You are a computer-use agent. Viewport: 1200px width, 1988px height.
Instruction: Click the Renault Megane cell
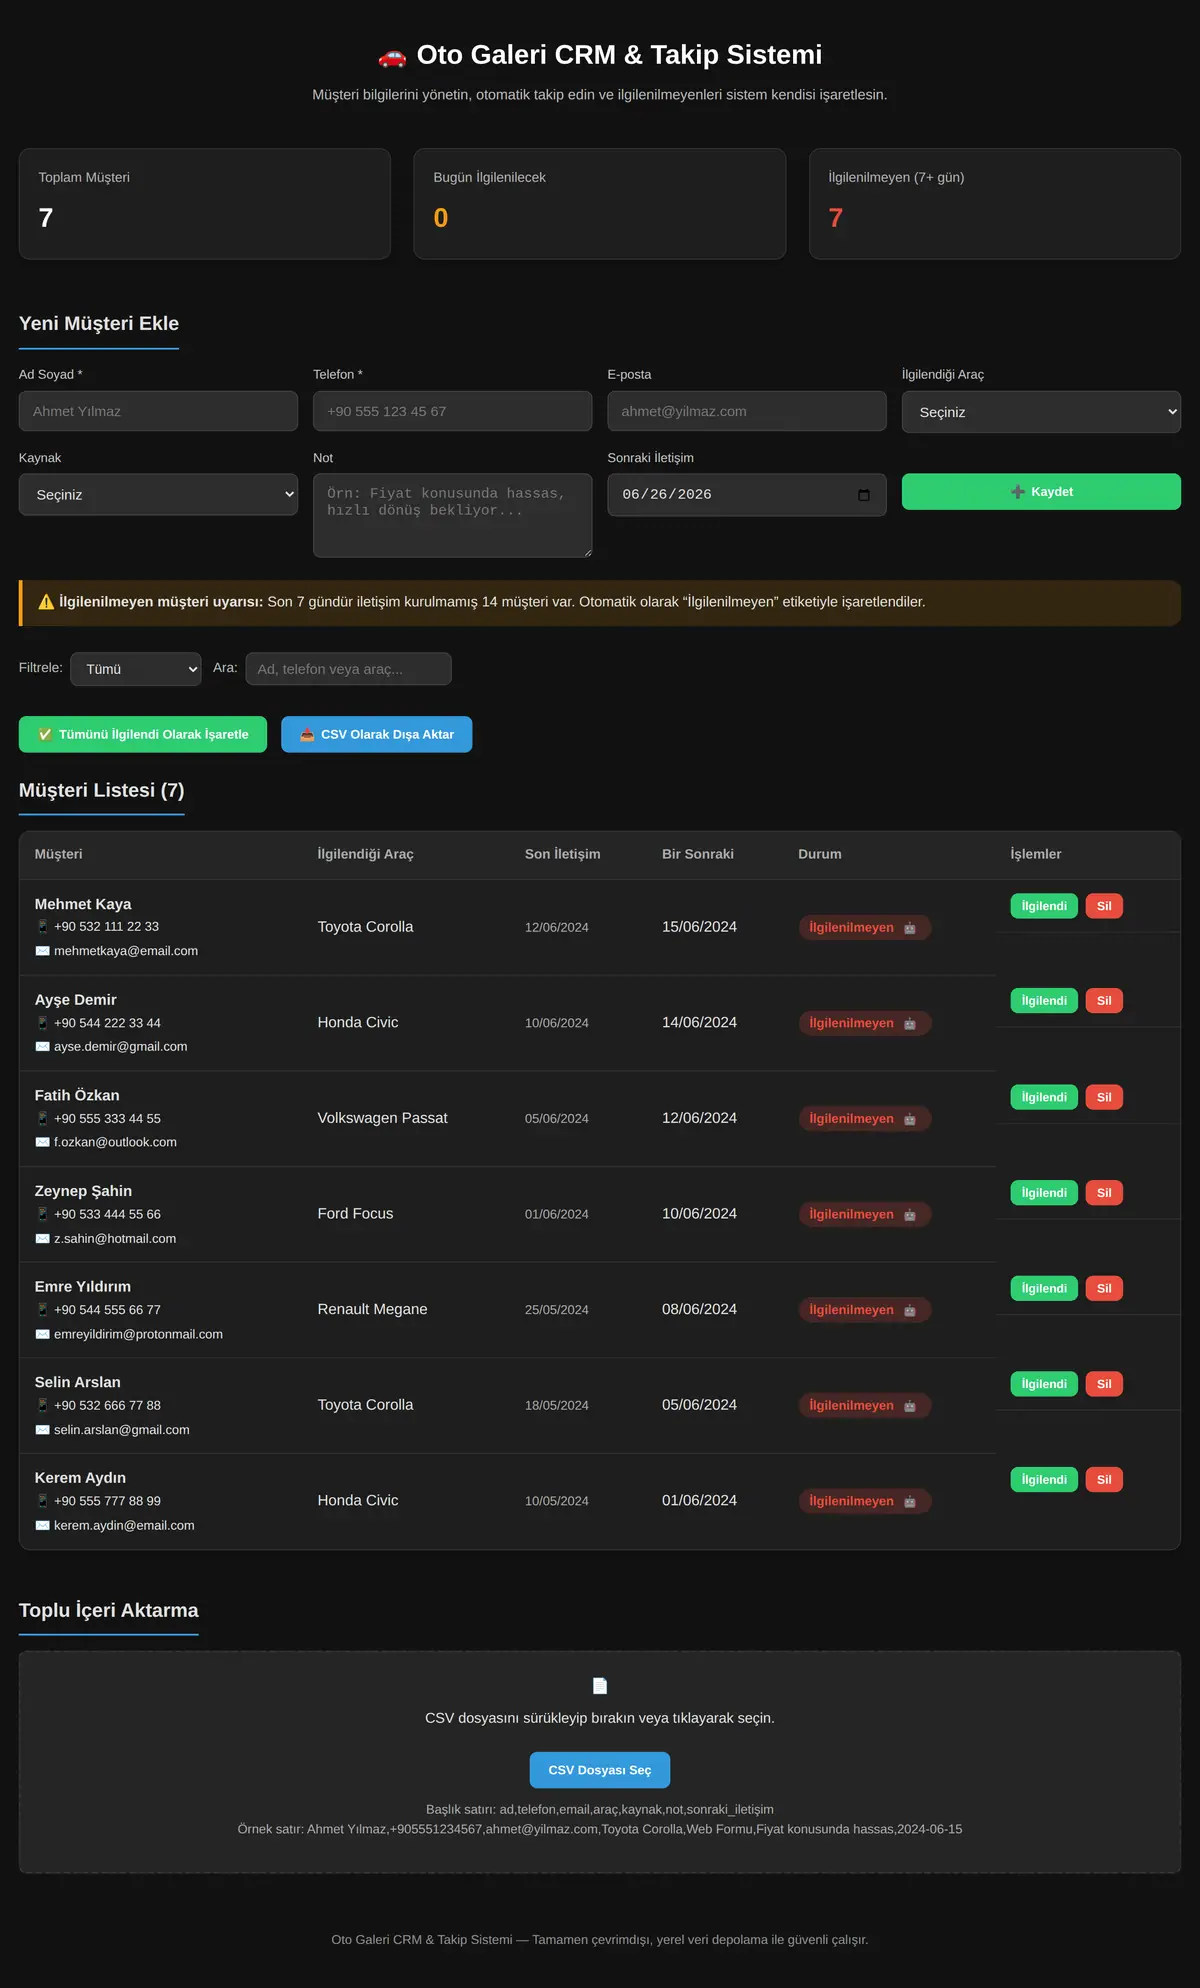[x=373, y=1309]
